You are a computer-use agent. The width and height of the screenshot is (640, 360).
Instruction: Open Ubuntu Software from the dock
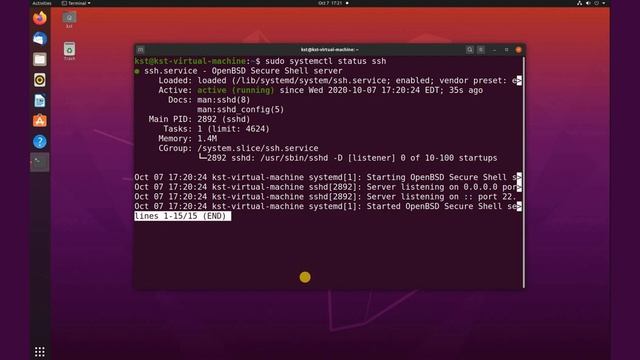click(x=40, y=121)
